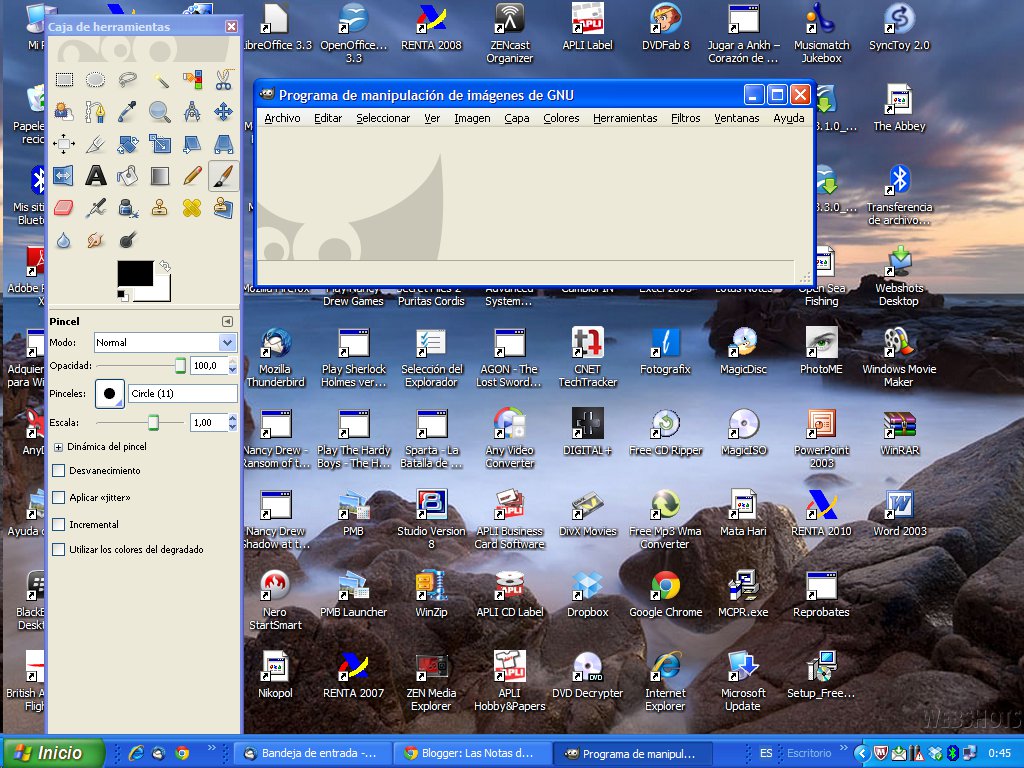This screenshot has width=1024, height=768.
Task: Select the Measure compass tool
Action: (x=192, y=112)
